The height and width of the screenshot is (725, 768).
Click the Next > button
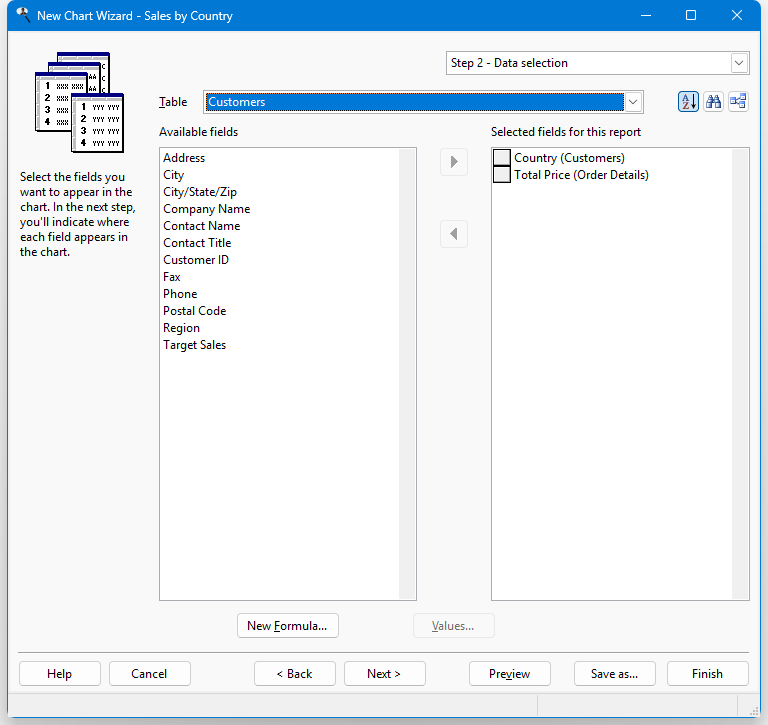(384, 674)
